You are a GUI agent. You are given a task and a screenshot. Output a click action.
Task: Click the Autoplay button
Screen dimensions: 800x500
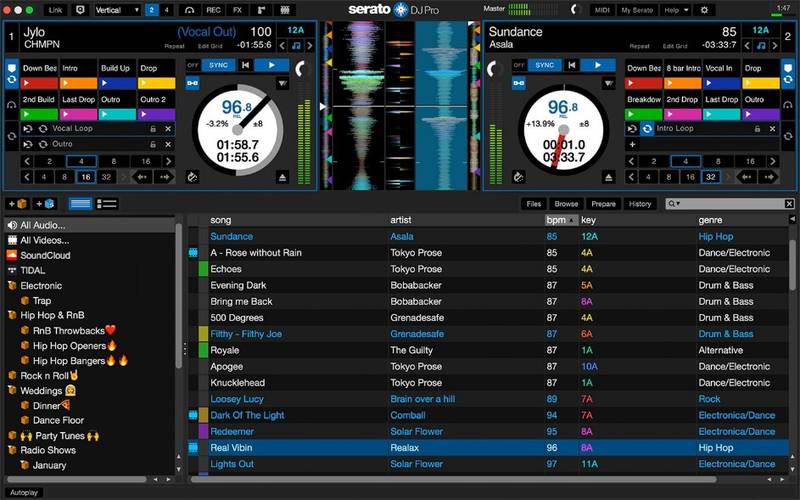[x=25, y=492]
